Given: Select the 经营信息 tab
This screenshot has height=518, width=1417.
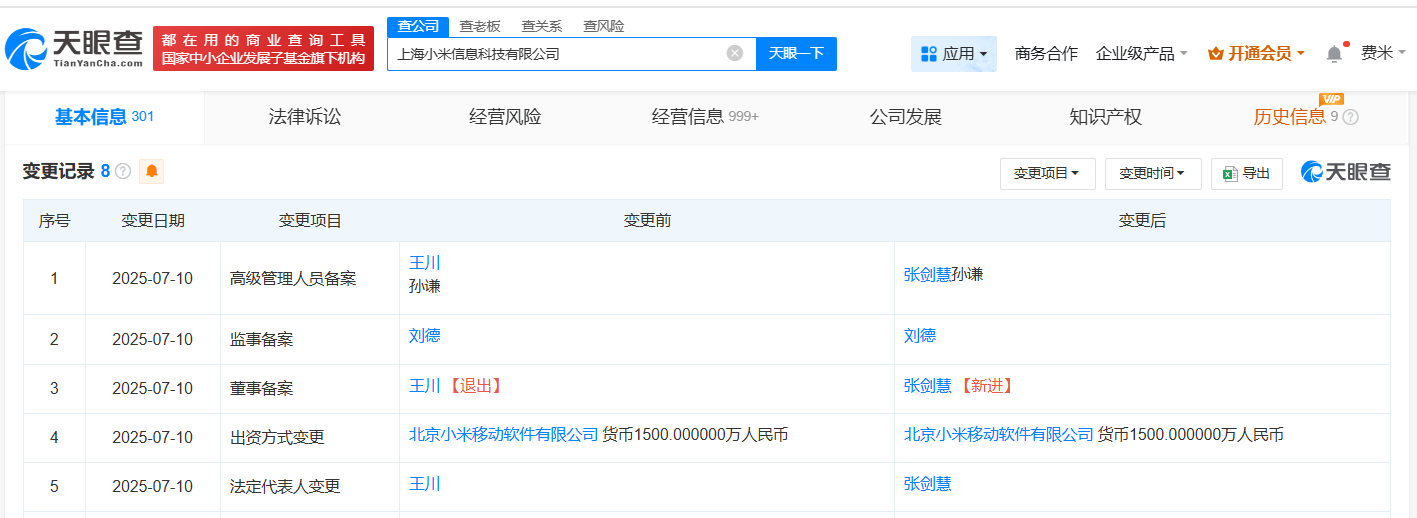Looking at the screenshot, I should [705, 117].
